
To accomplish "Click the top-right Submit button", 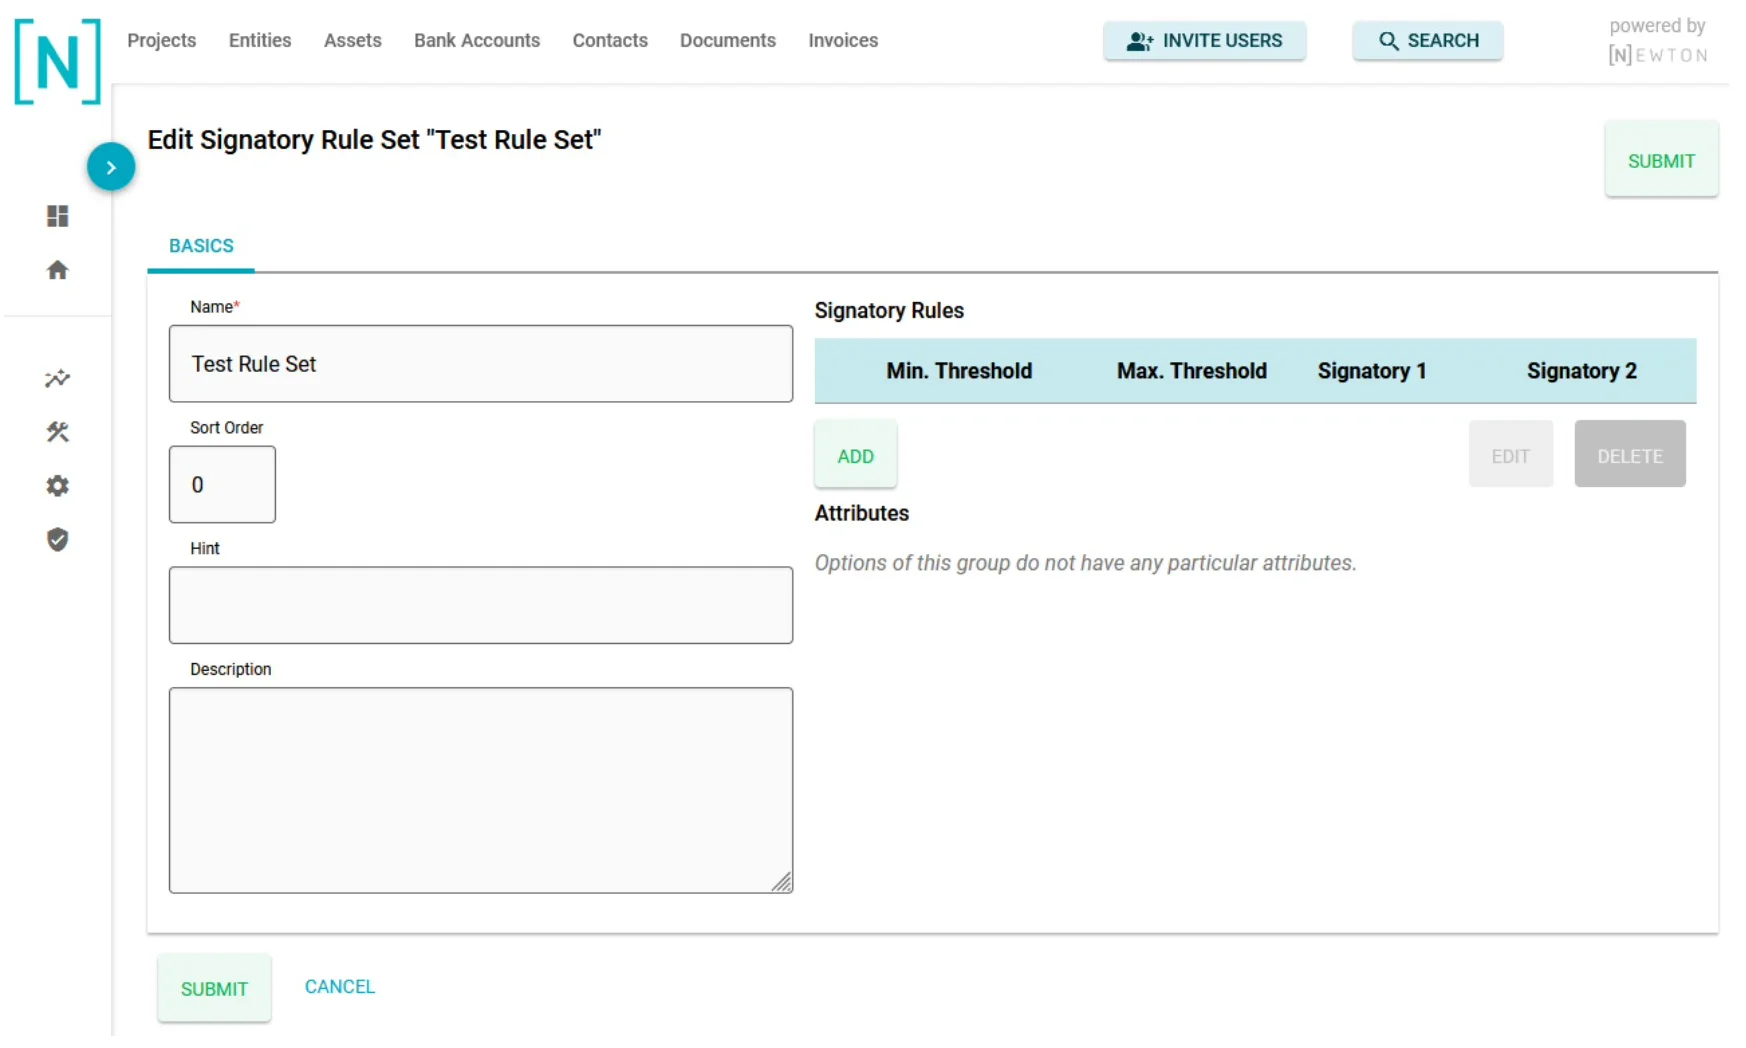I will [x=1661, y=160].
